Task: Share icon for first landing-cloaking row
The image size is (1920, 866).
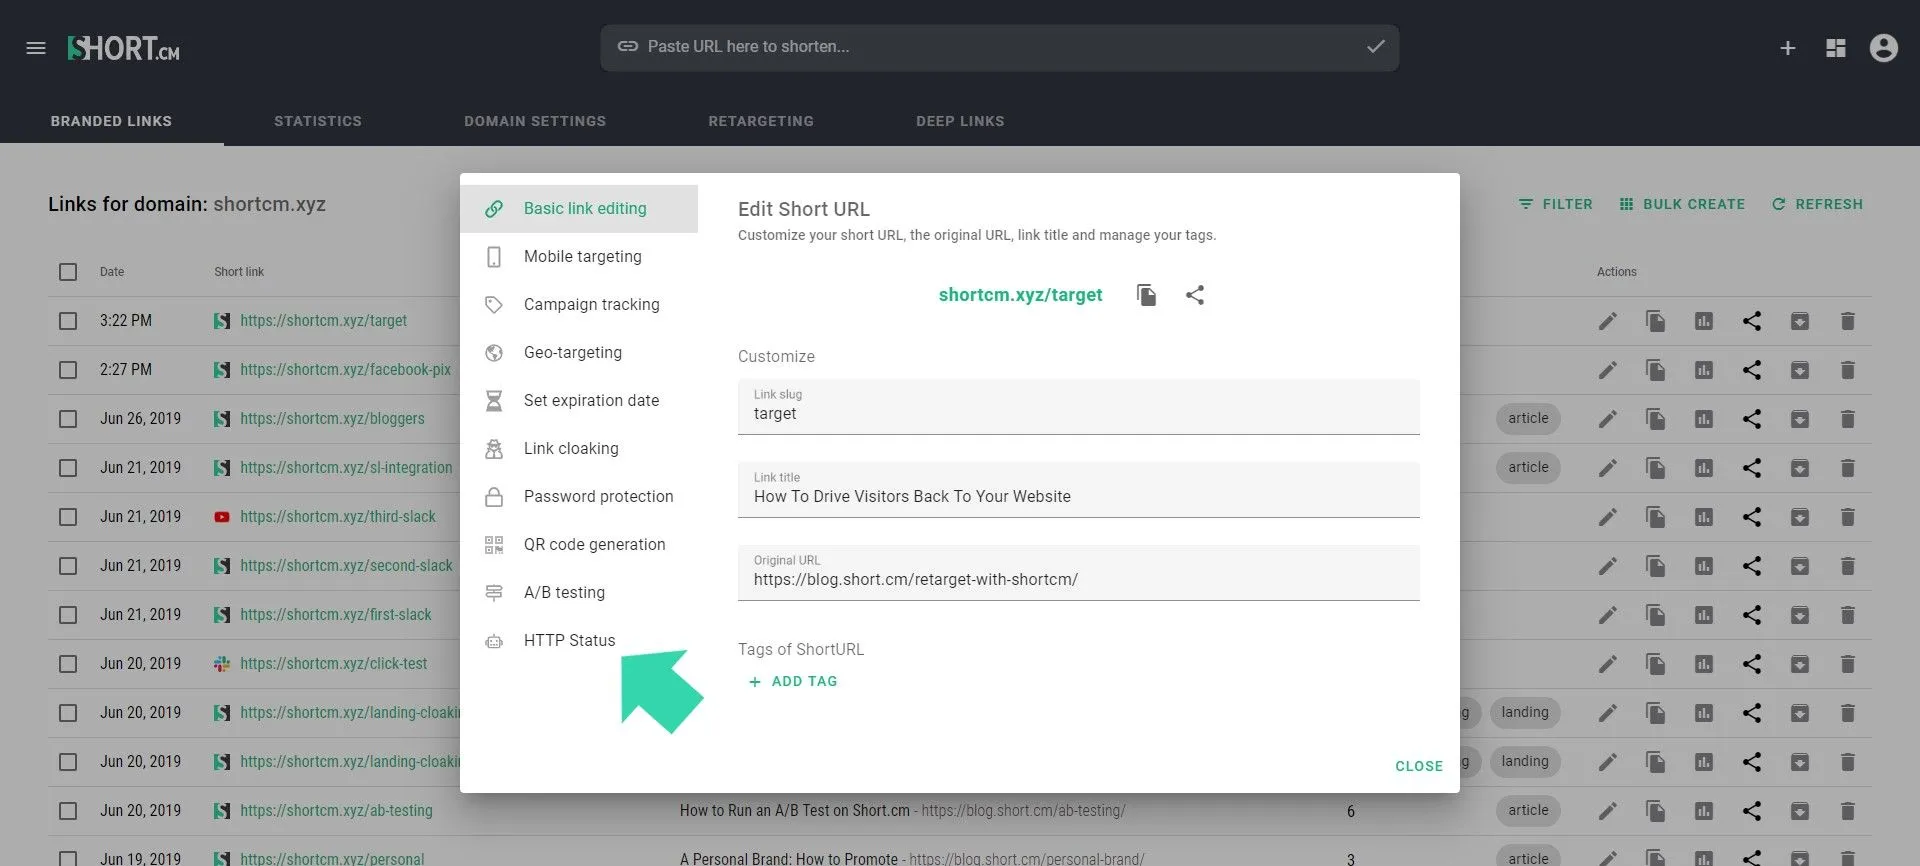Action: [1752, 713]
